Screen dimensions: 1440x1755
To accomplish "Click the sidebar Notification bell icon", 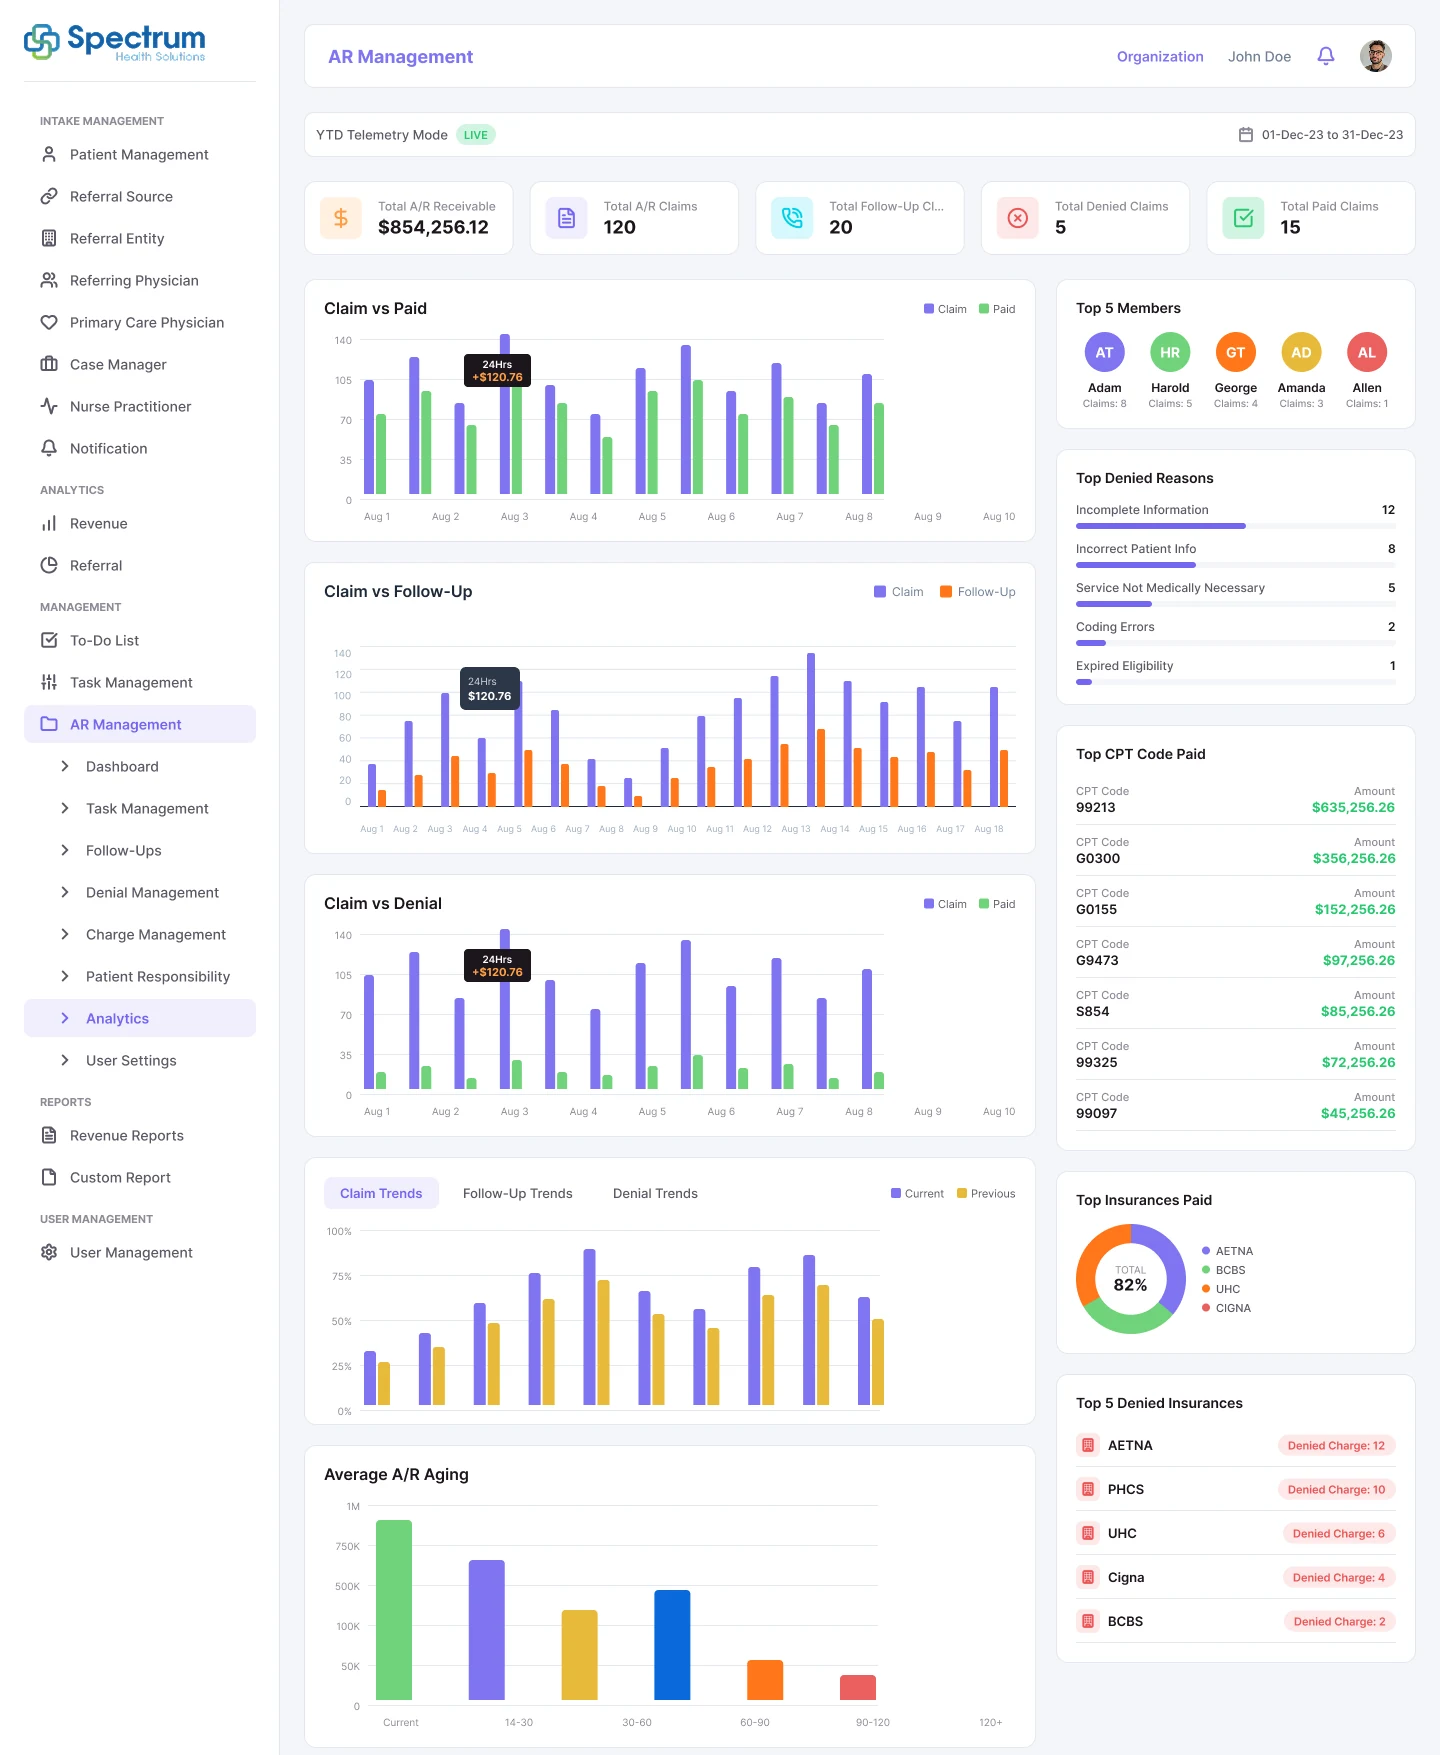I will (49, 448).
